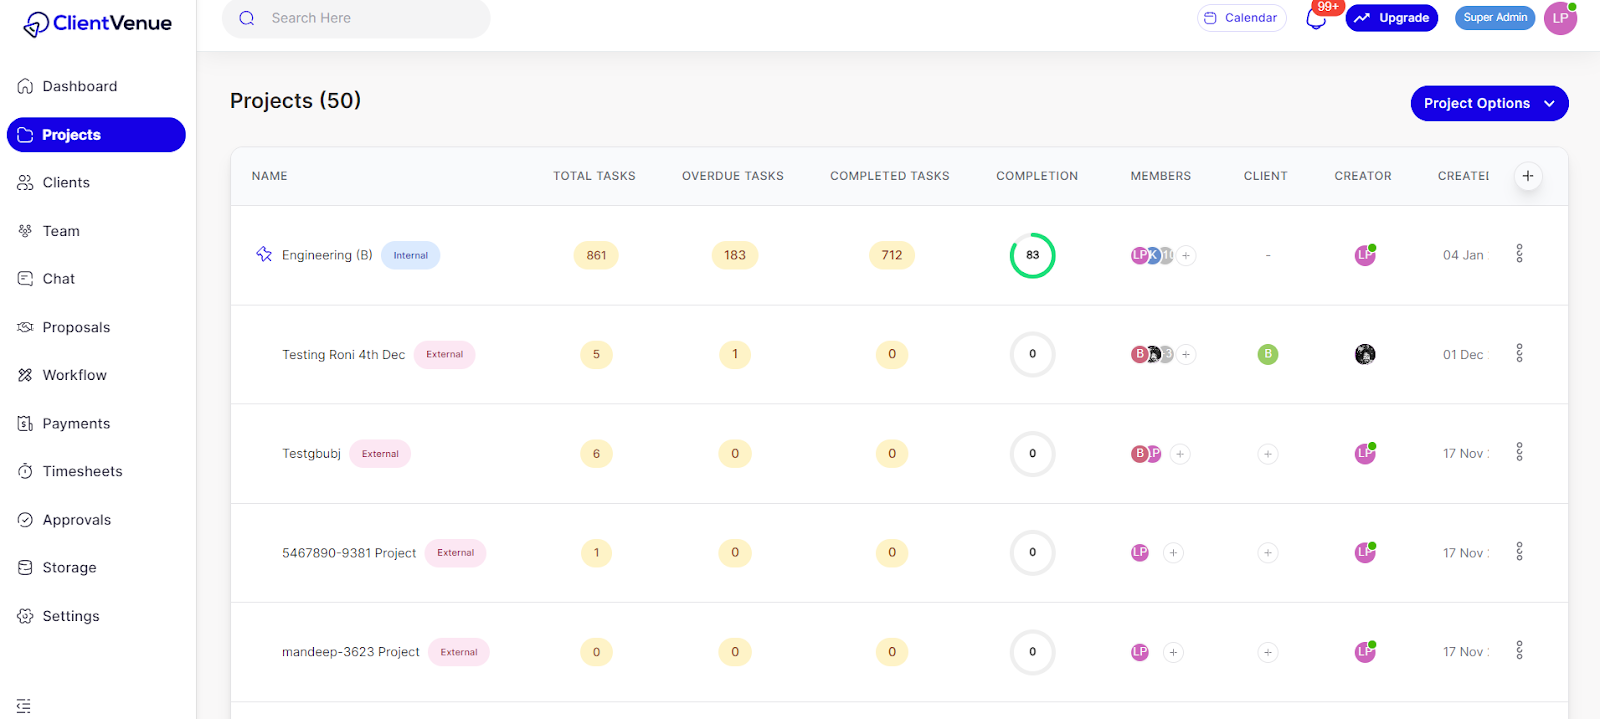The image size is (1600, 719).
Task: Click the LP profile avatar in header
Action: (1560, 18)
